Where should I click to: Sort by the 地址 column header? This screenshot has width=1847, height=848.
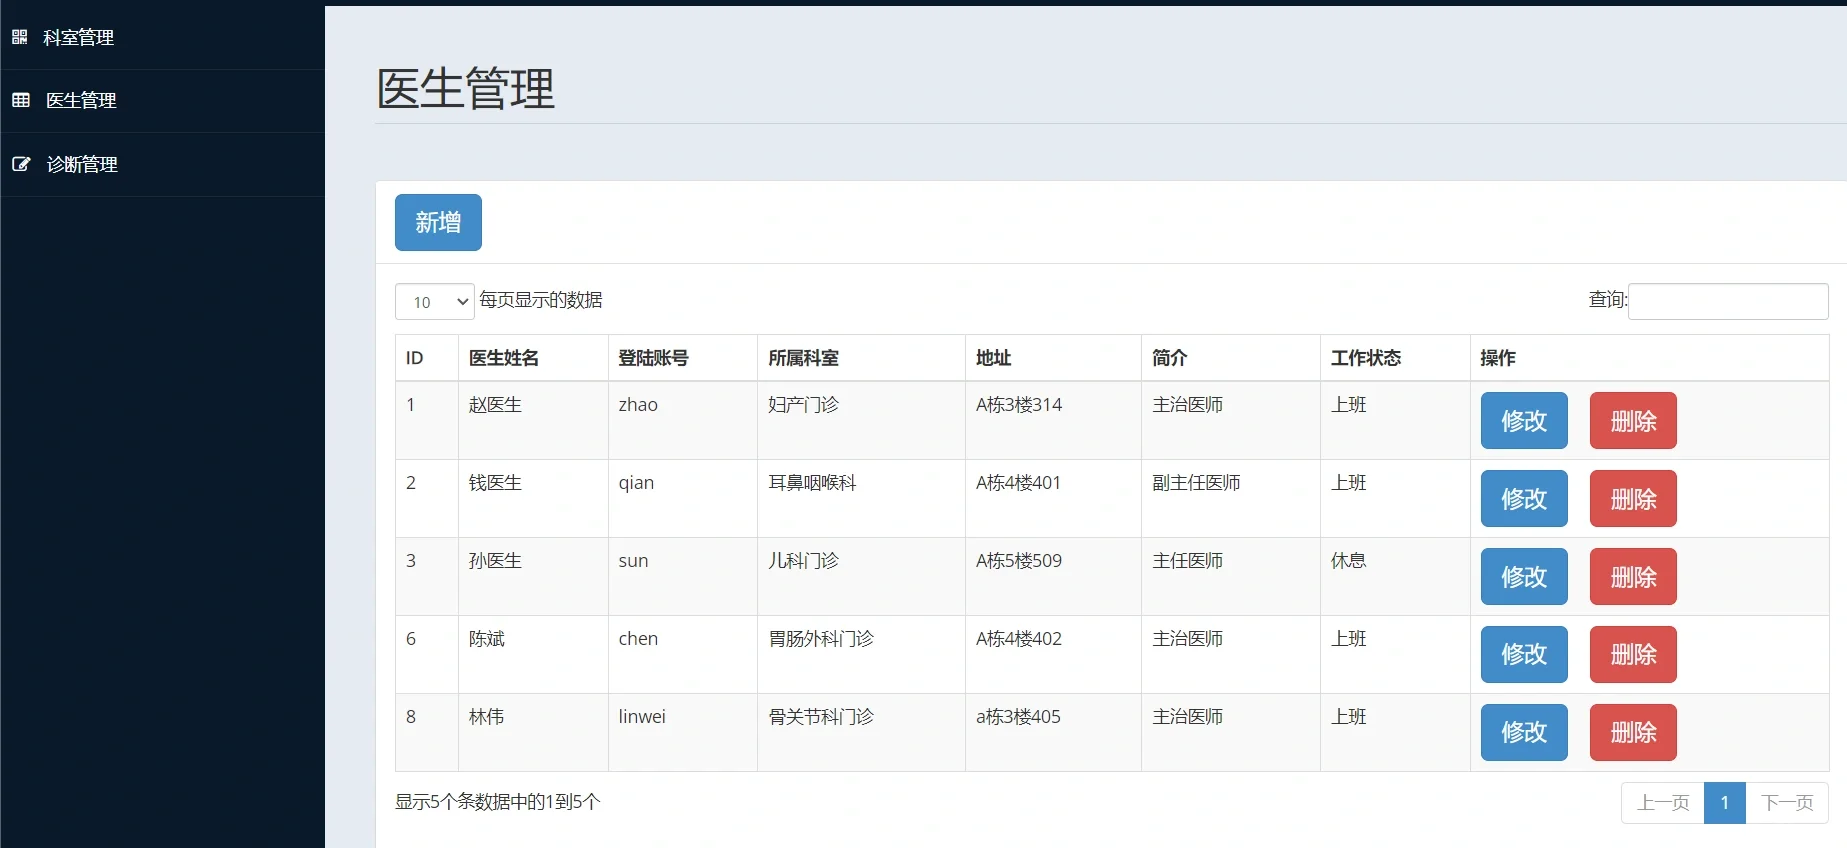[1053, 358]
